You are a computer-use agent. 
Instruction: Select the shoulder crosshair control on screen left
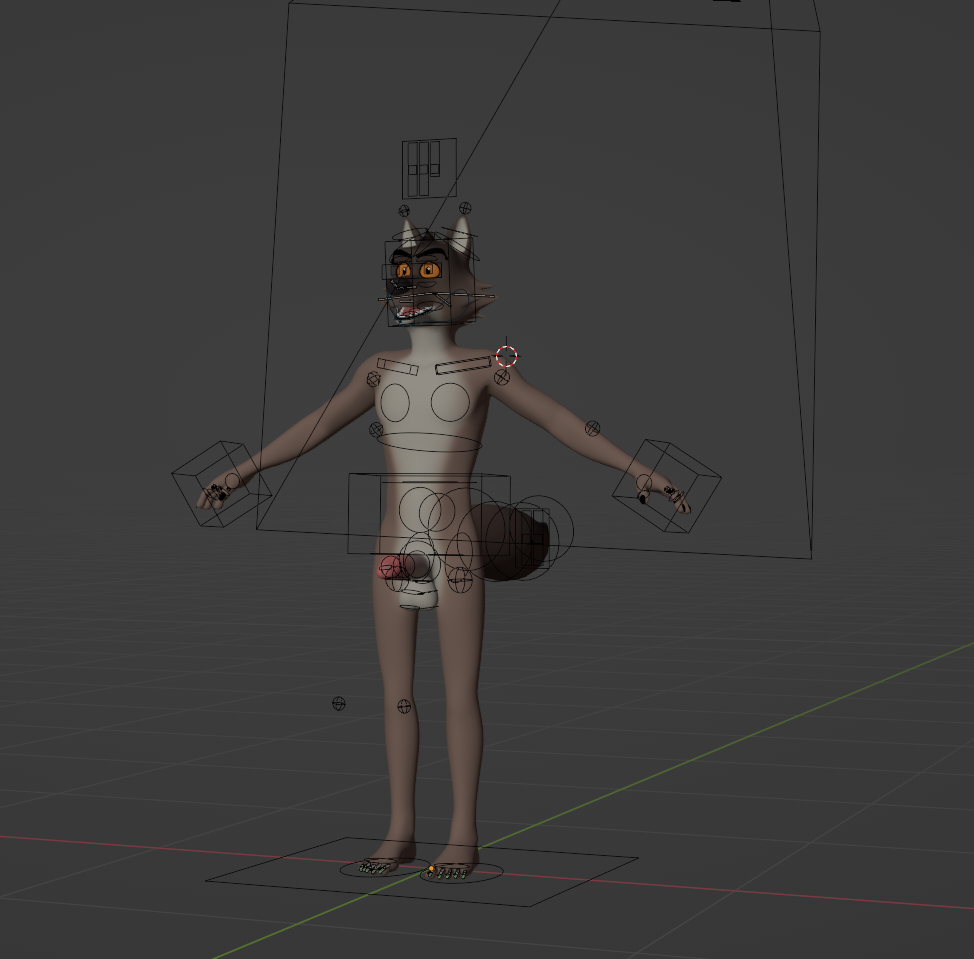[373, 379]
